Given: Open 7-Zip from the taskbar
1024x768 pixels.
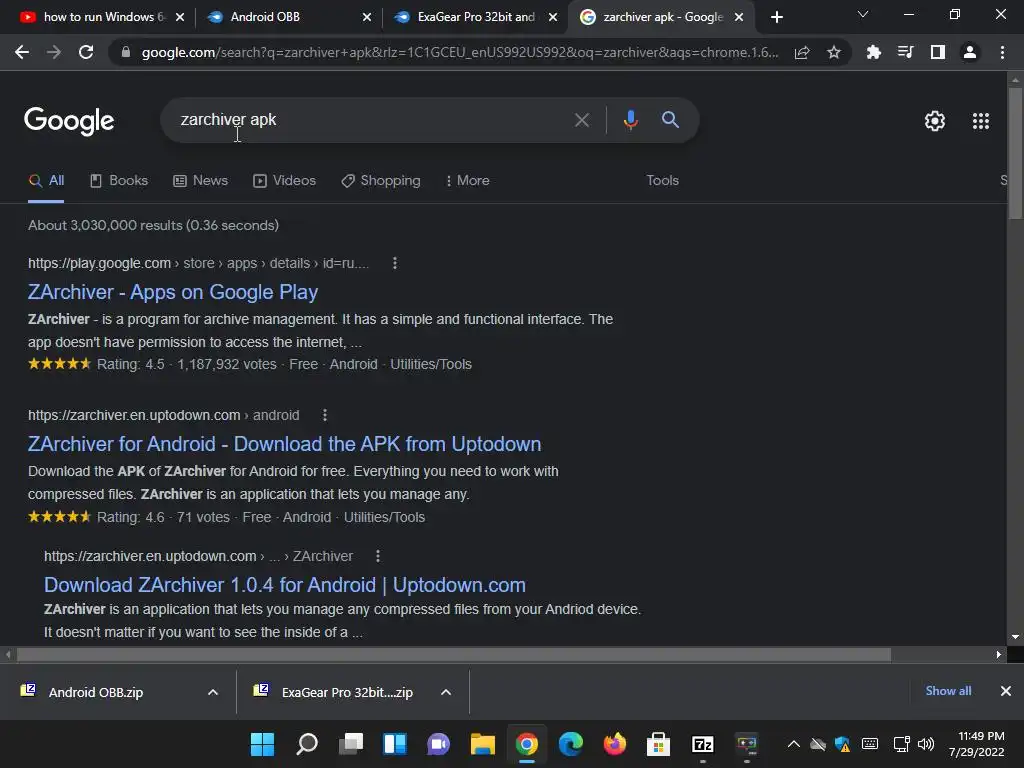Looking at the screenshot, I should [703, 744].
